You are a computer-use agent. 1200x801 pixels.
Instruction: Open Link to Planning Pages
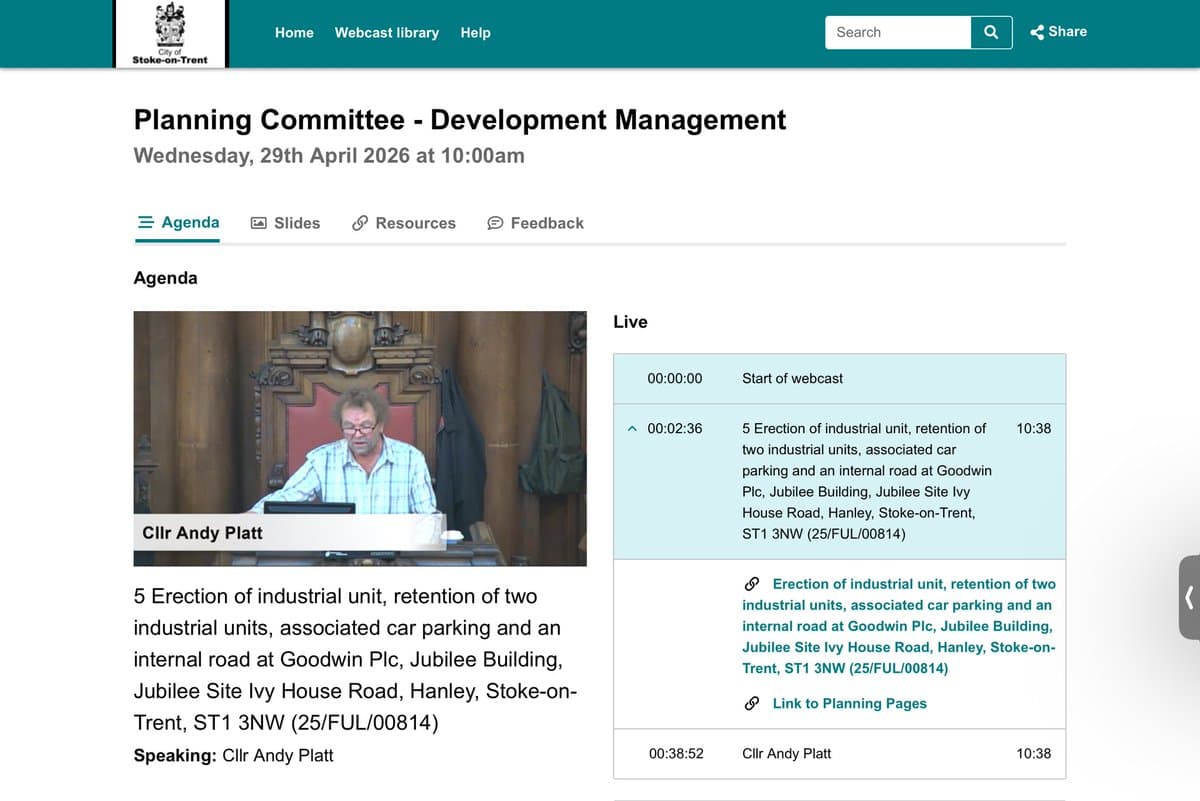(x=849, y=704)
